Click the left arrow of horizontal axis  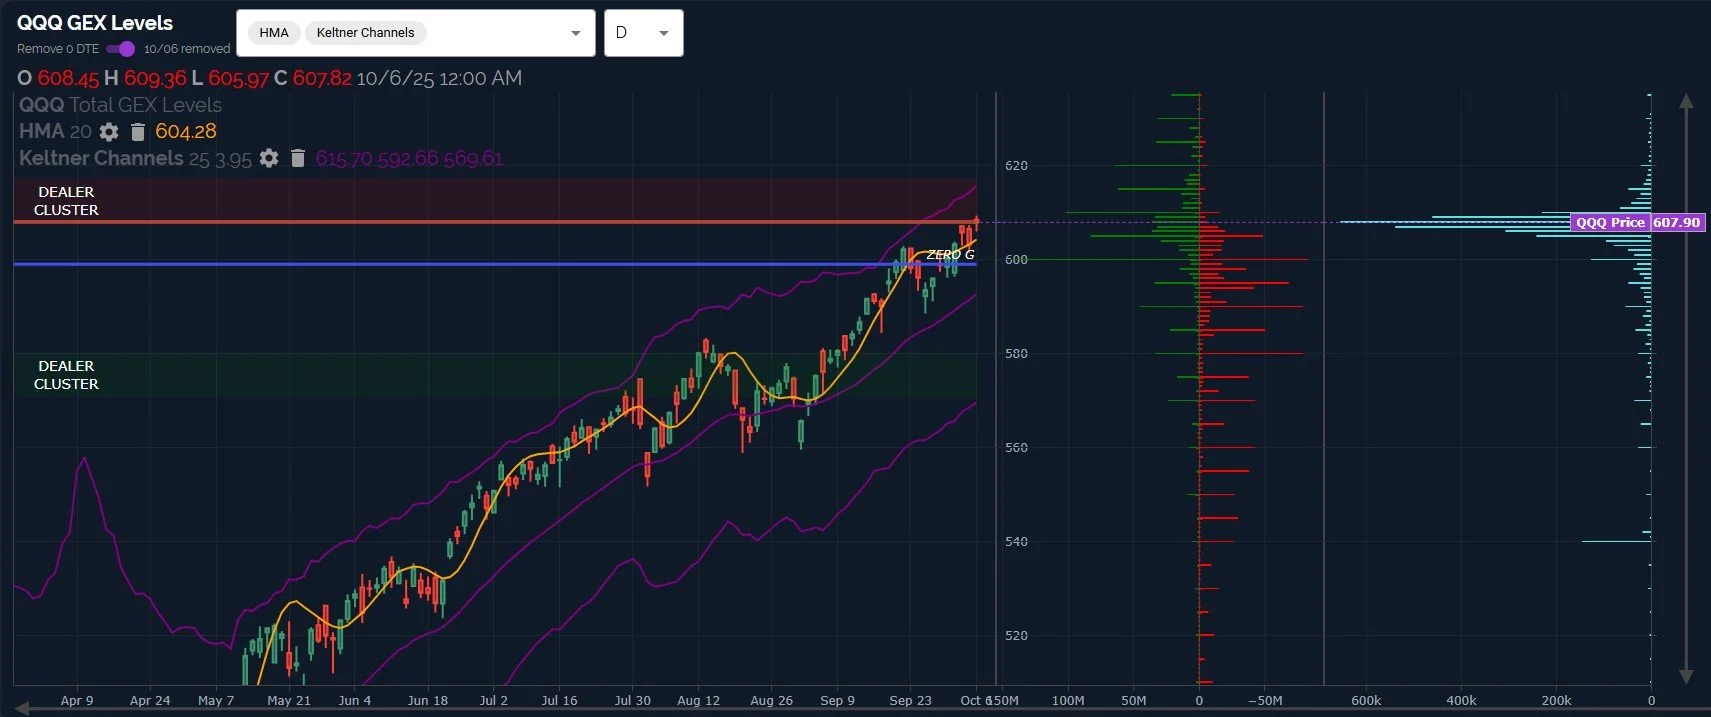[x=21, y=708]
